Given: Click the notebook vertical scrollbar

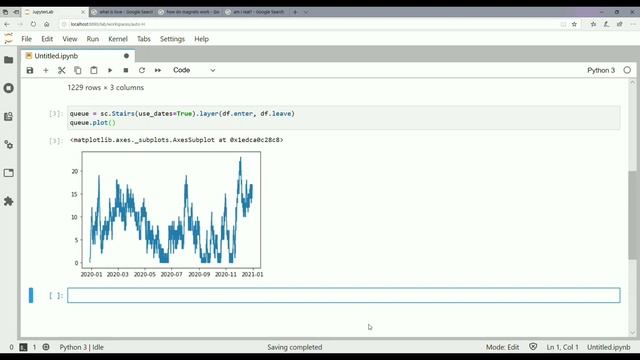Looking at the screenshot, I should 633,215.
